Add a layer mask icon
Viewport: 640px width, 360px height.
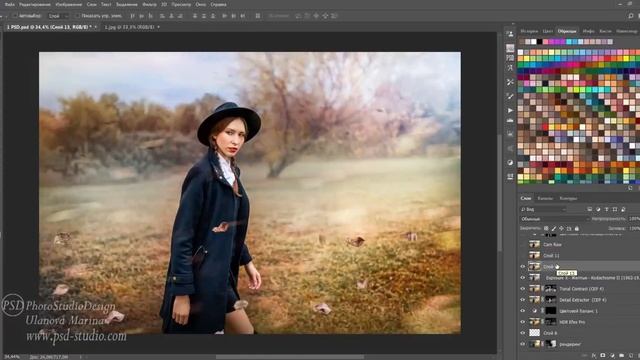[603, 356]
